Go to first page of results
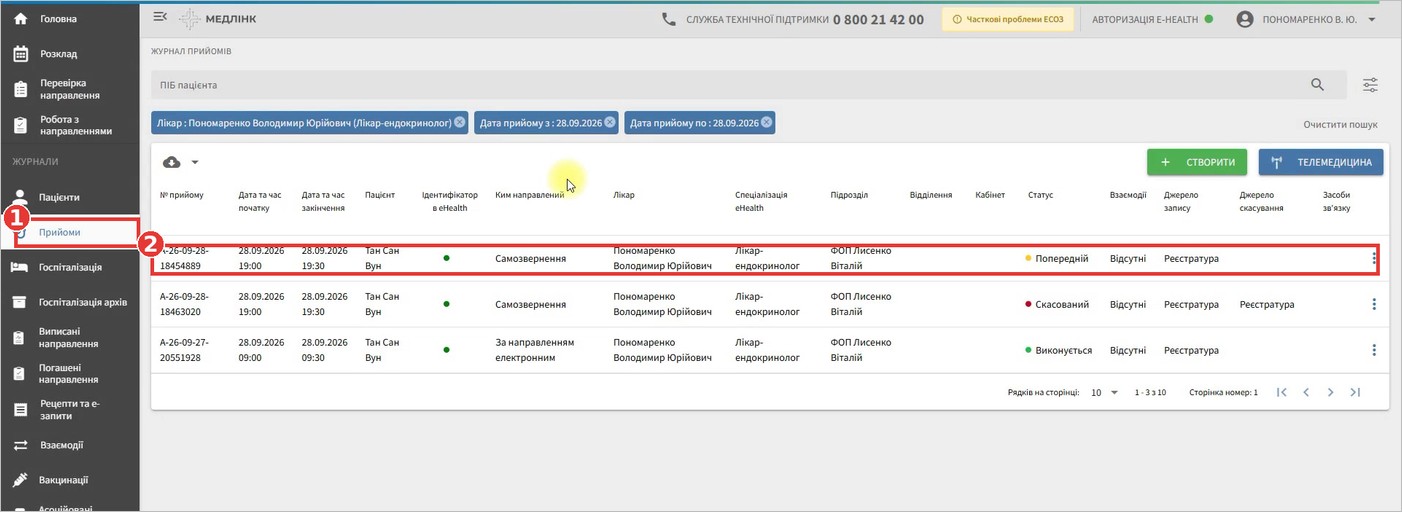This screenshot has height=512, width=1402. pyautogui.click(x=1282, y=392)
